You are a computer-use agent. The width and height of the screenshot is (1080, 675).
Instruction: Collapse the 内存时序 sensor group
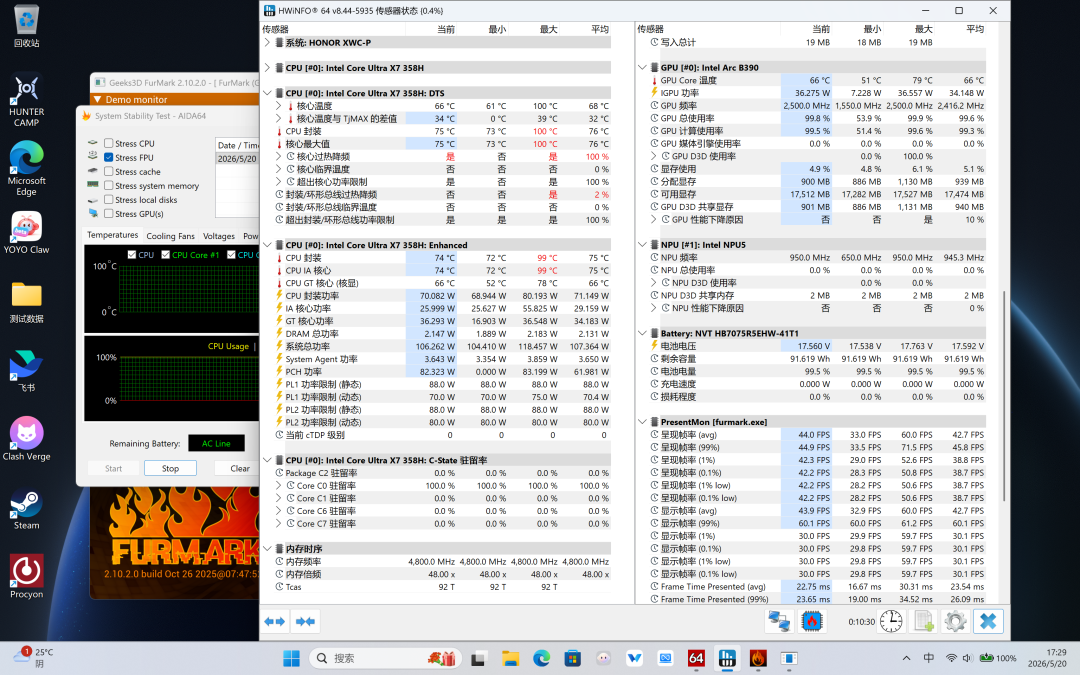[267, 549]
